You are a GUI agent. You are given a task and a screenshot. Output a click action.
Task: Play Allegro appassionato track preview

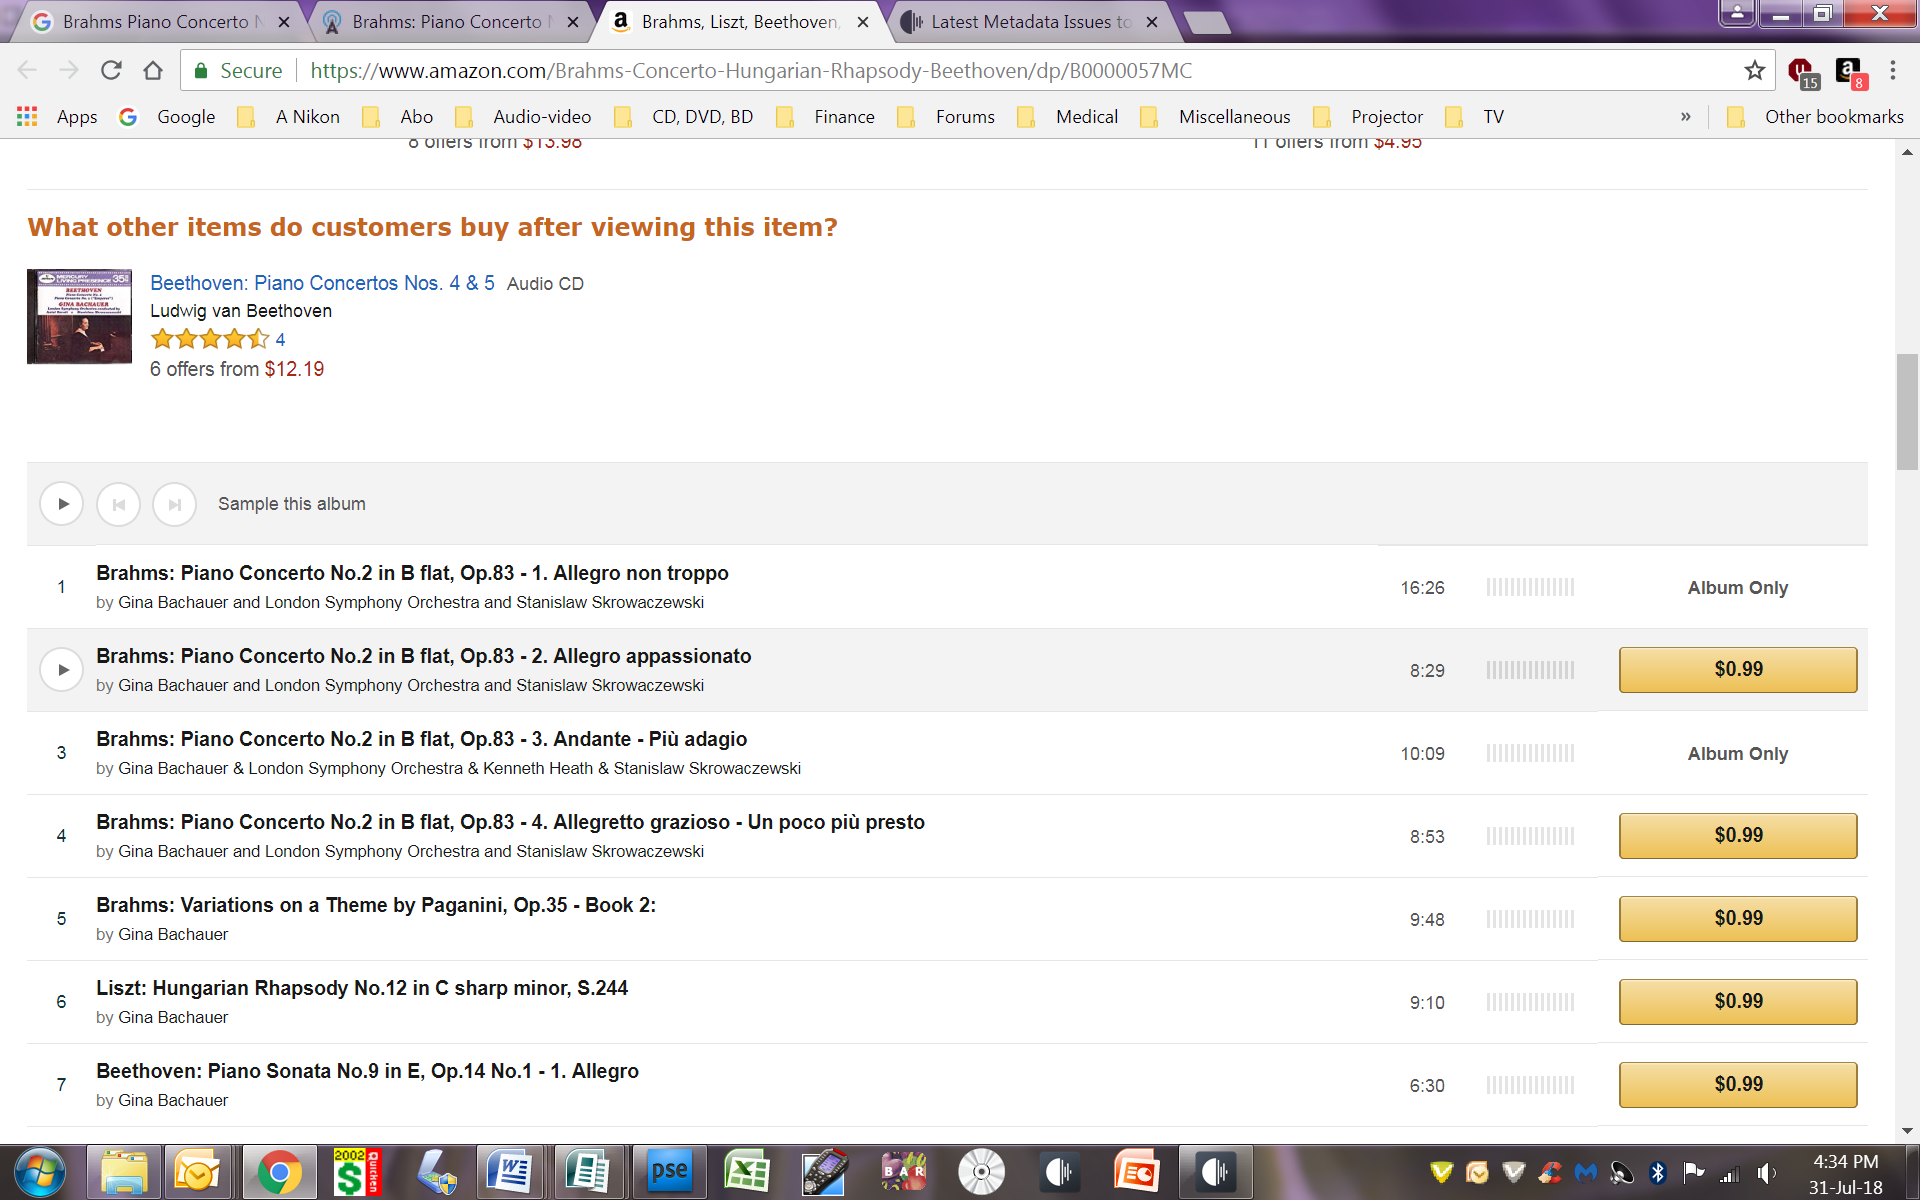[62, 670]
